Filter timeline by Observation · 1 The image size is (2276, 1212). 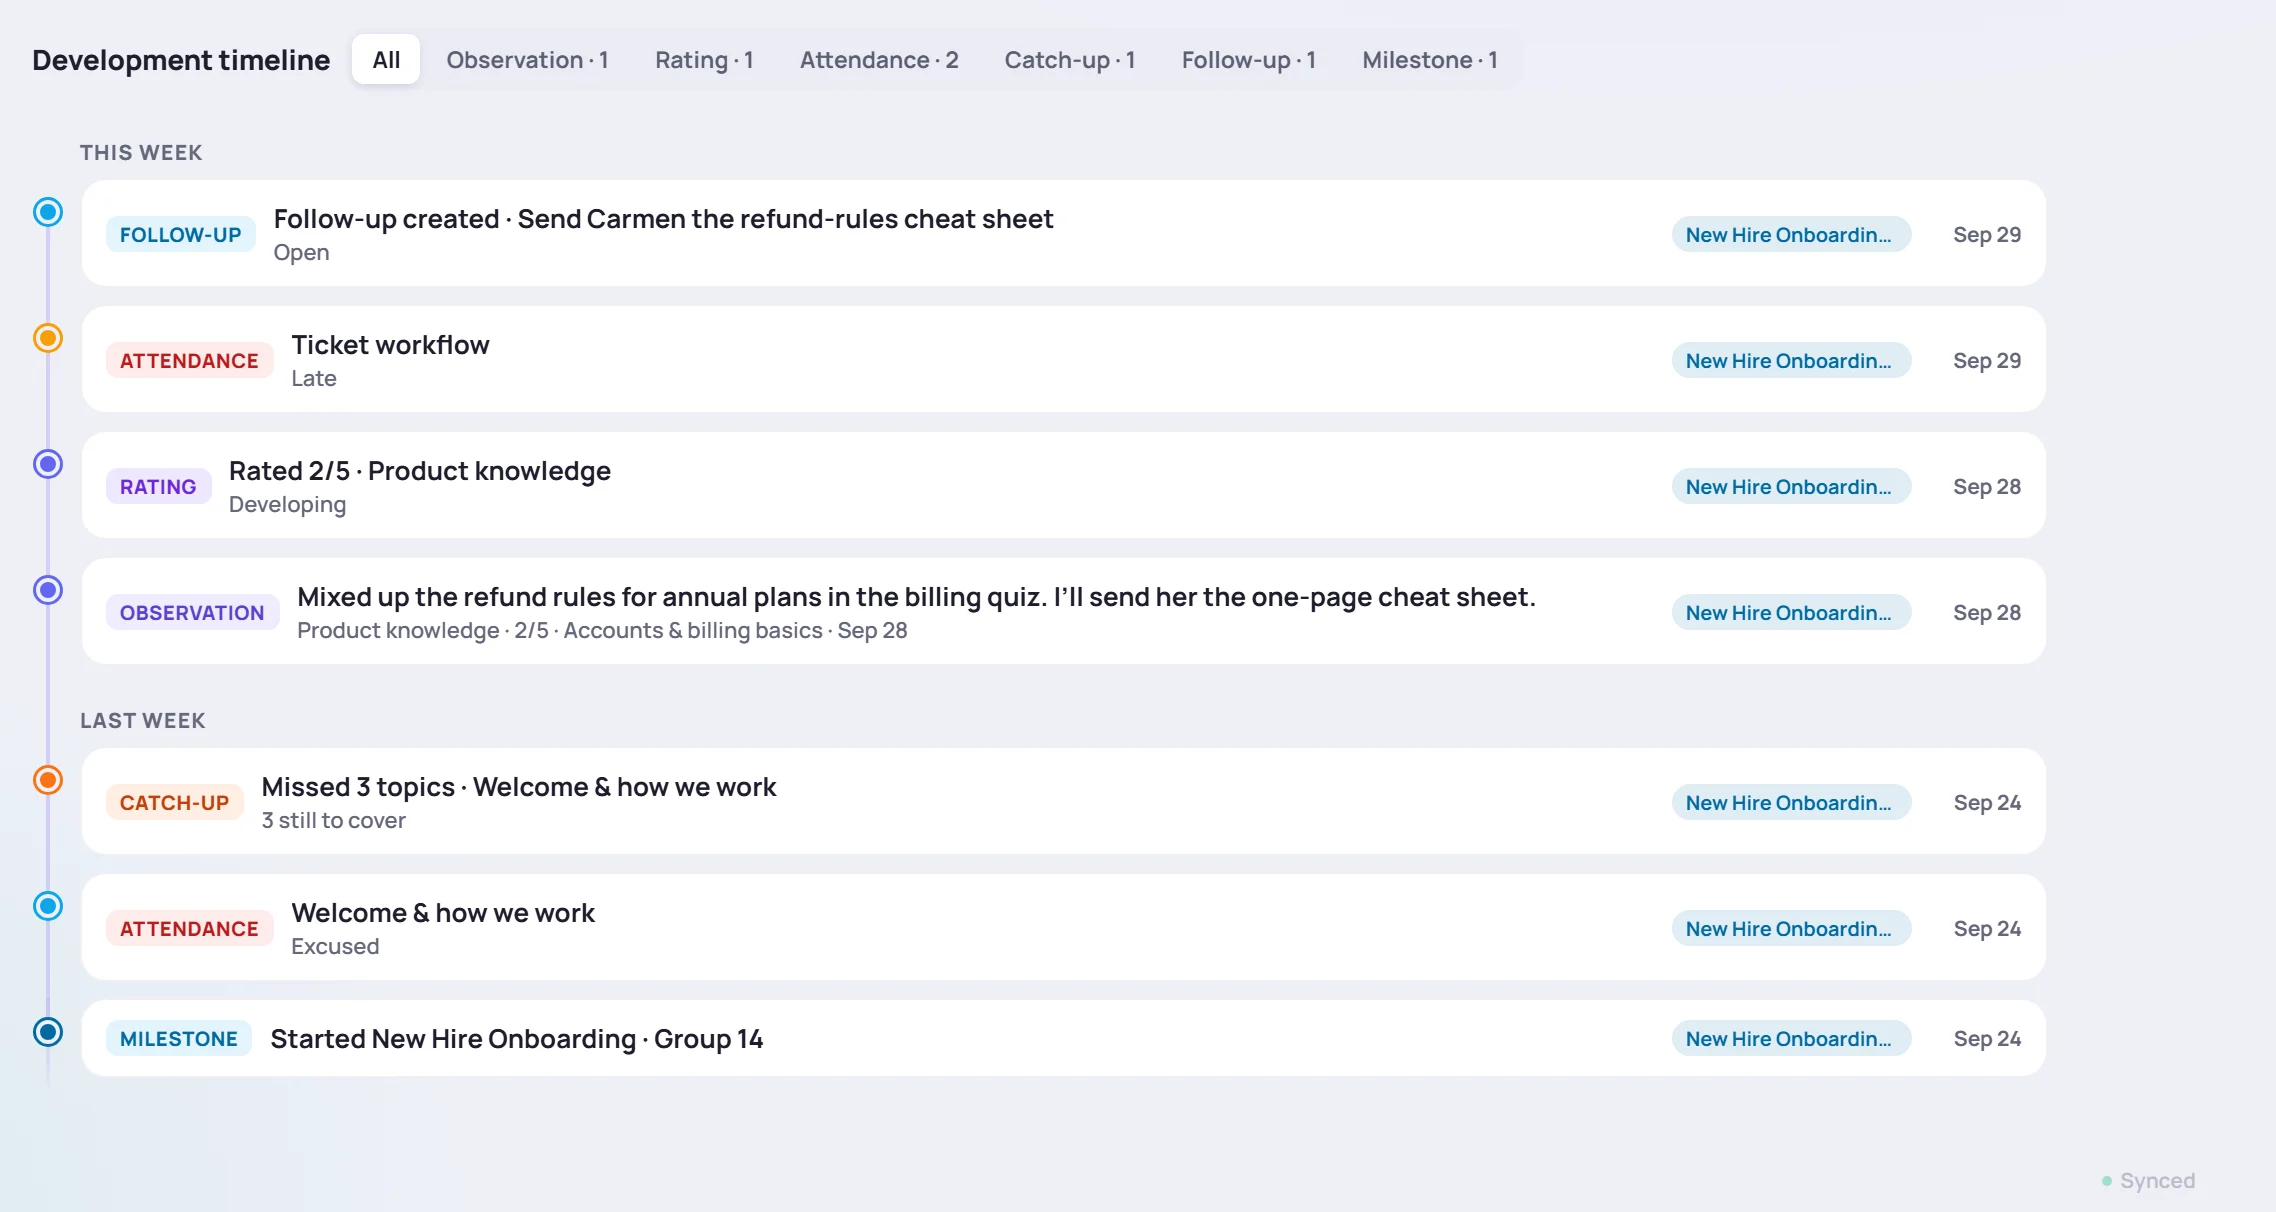tap(527, 60)
